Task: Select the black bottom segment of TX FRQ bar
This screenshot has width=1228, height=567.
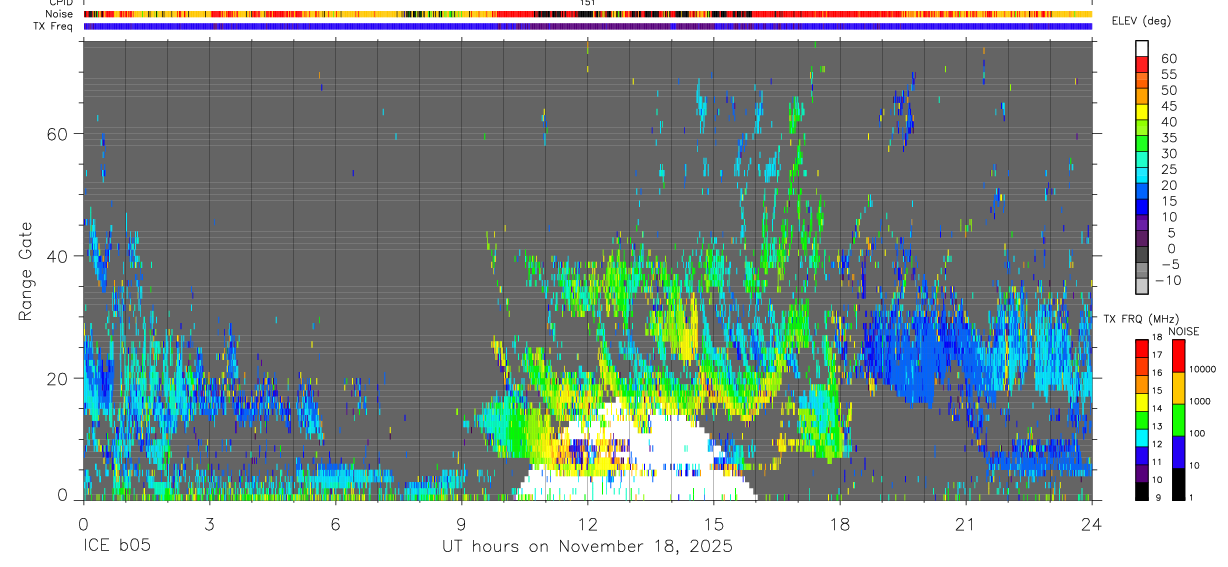Action: (1141, 491)
